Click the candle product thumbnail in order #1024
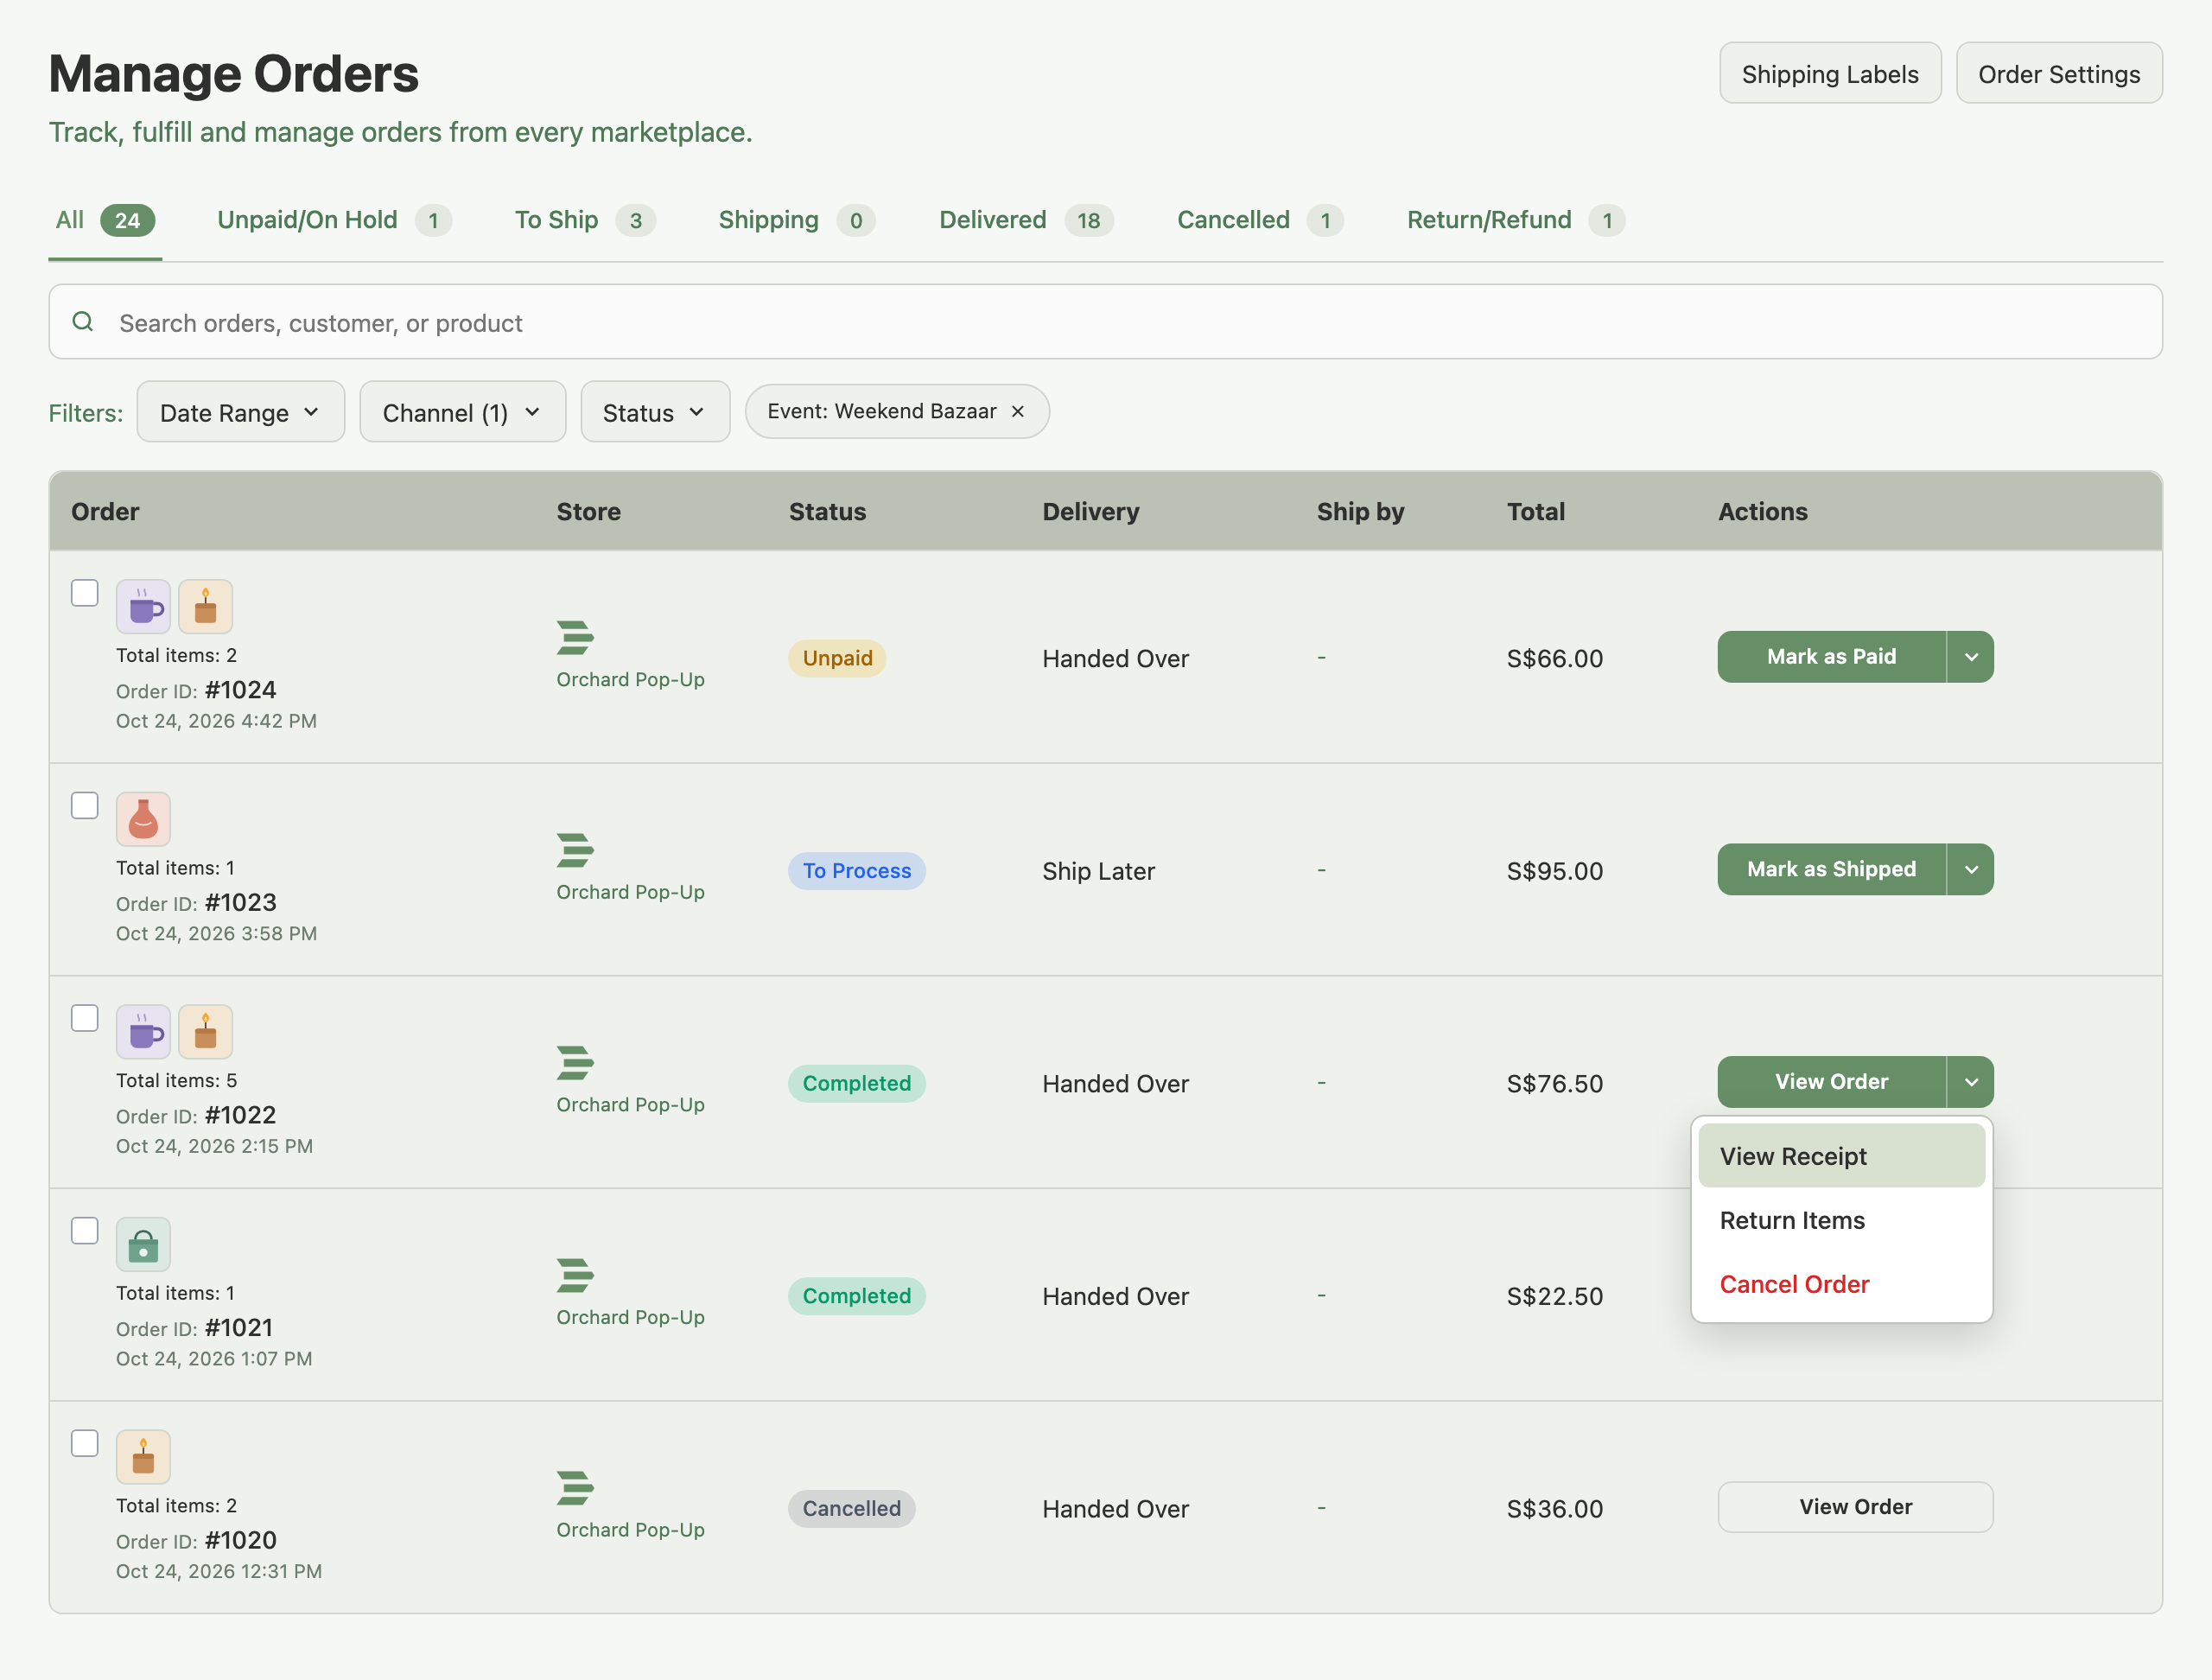 pos(205,607)
